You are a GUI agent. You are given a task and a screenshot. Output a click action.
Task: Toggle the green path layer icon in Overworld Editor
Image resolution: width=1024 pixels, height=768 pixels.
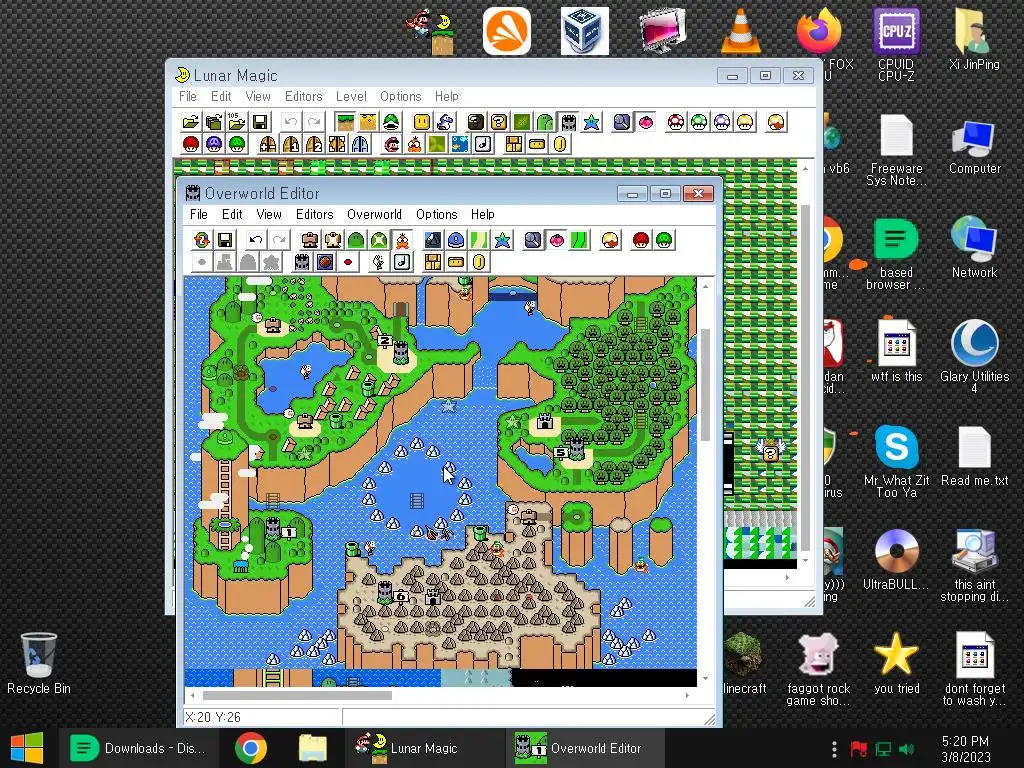pyautogui.click(x=579, y=240)
